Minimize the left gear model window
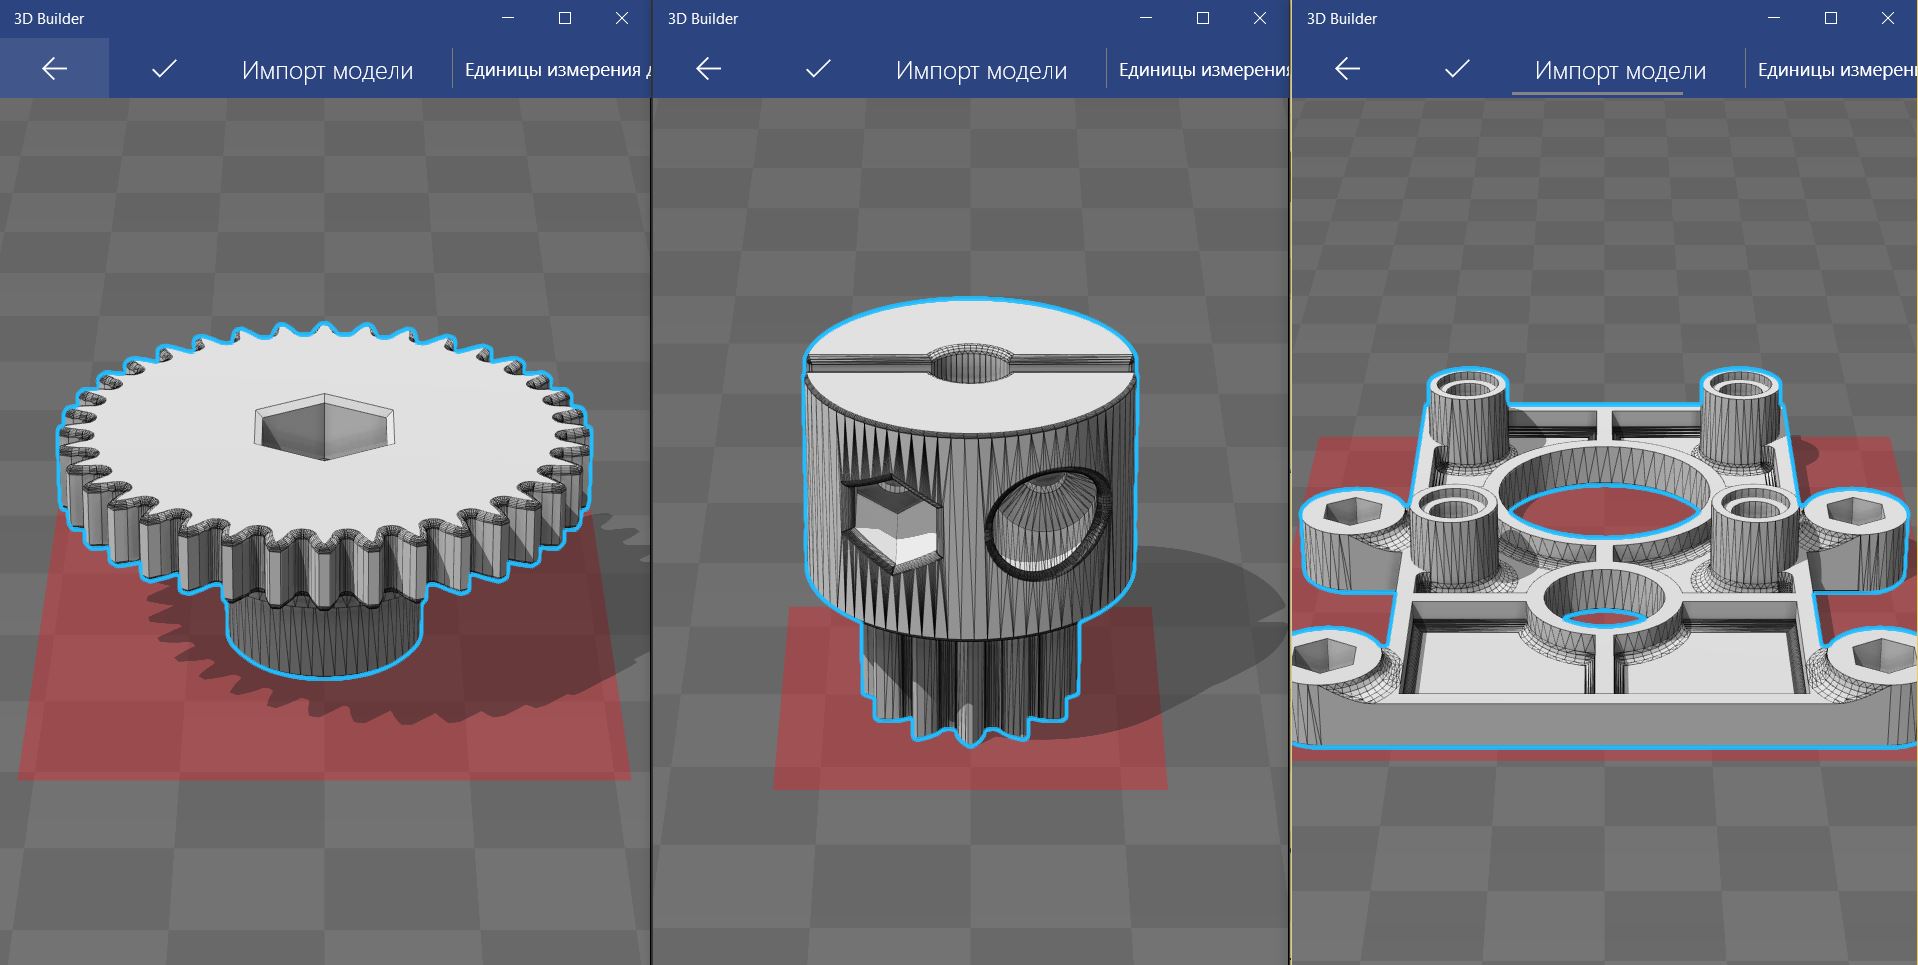This screenshot has width=1918, height=965. click(x=508, y=18)
